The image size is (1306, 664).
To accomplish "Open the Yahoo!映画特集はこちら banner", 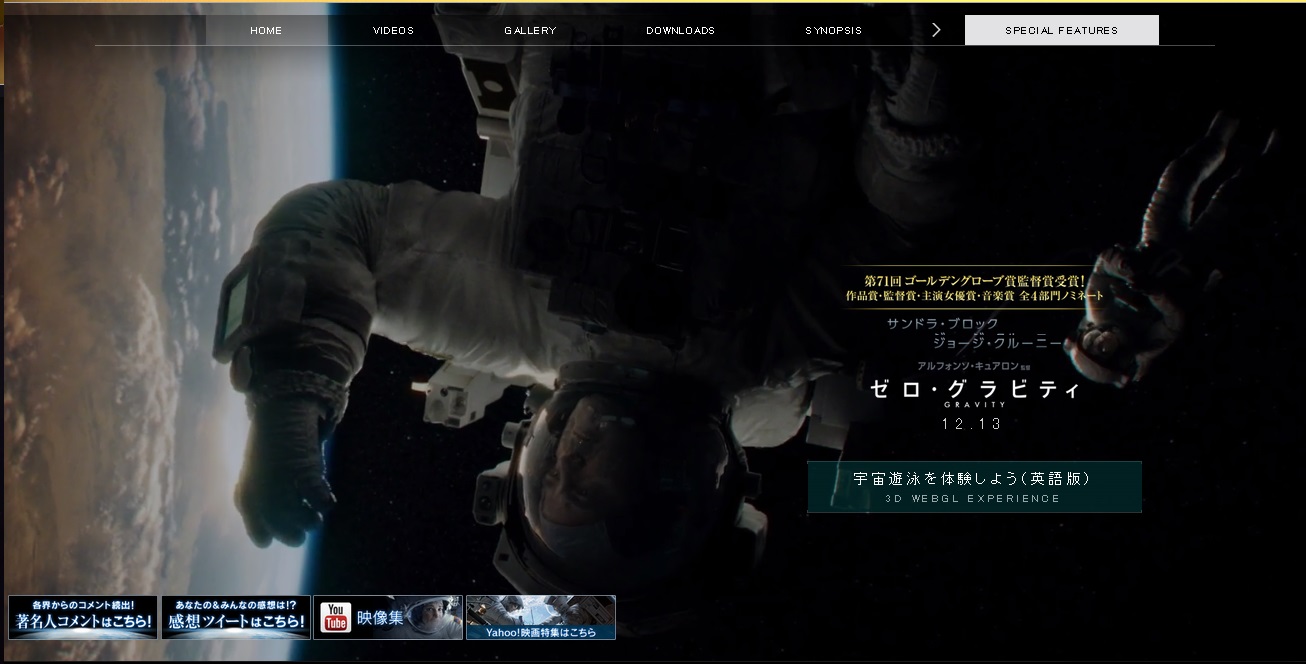I will point(541,617).
